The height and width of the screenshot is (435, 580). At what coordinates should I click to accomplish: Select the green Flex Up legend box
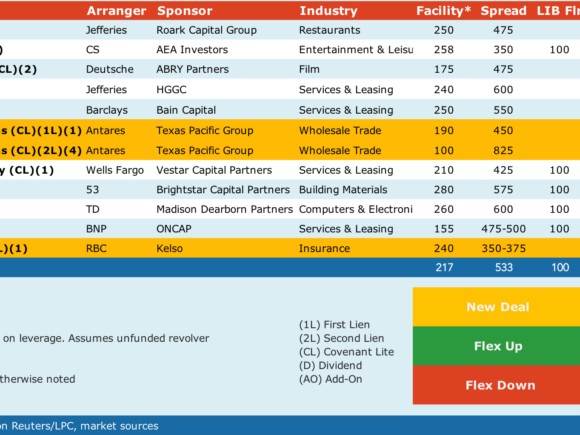pos(496,346)
